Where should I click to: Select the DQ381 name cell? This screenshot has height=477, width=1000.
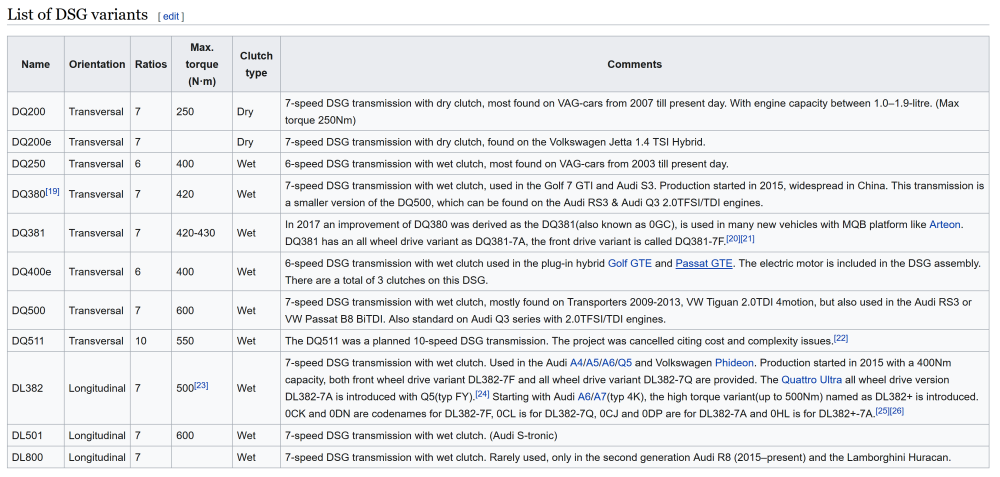click(x=36, y=233)
